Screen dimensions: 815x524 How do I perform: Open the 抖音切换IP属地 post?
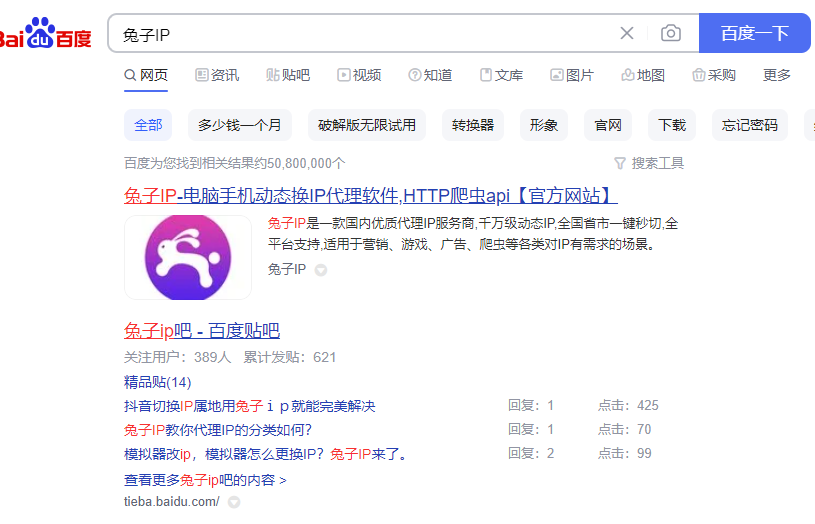[x=249, y=406]
